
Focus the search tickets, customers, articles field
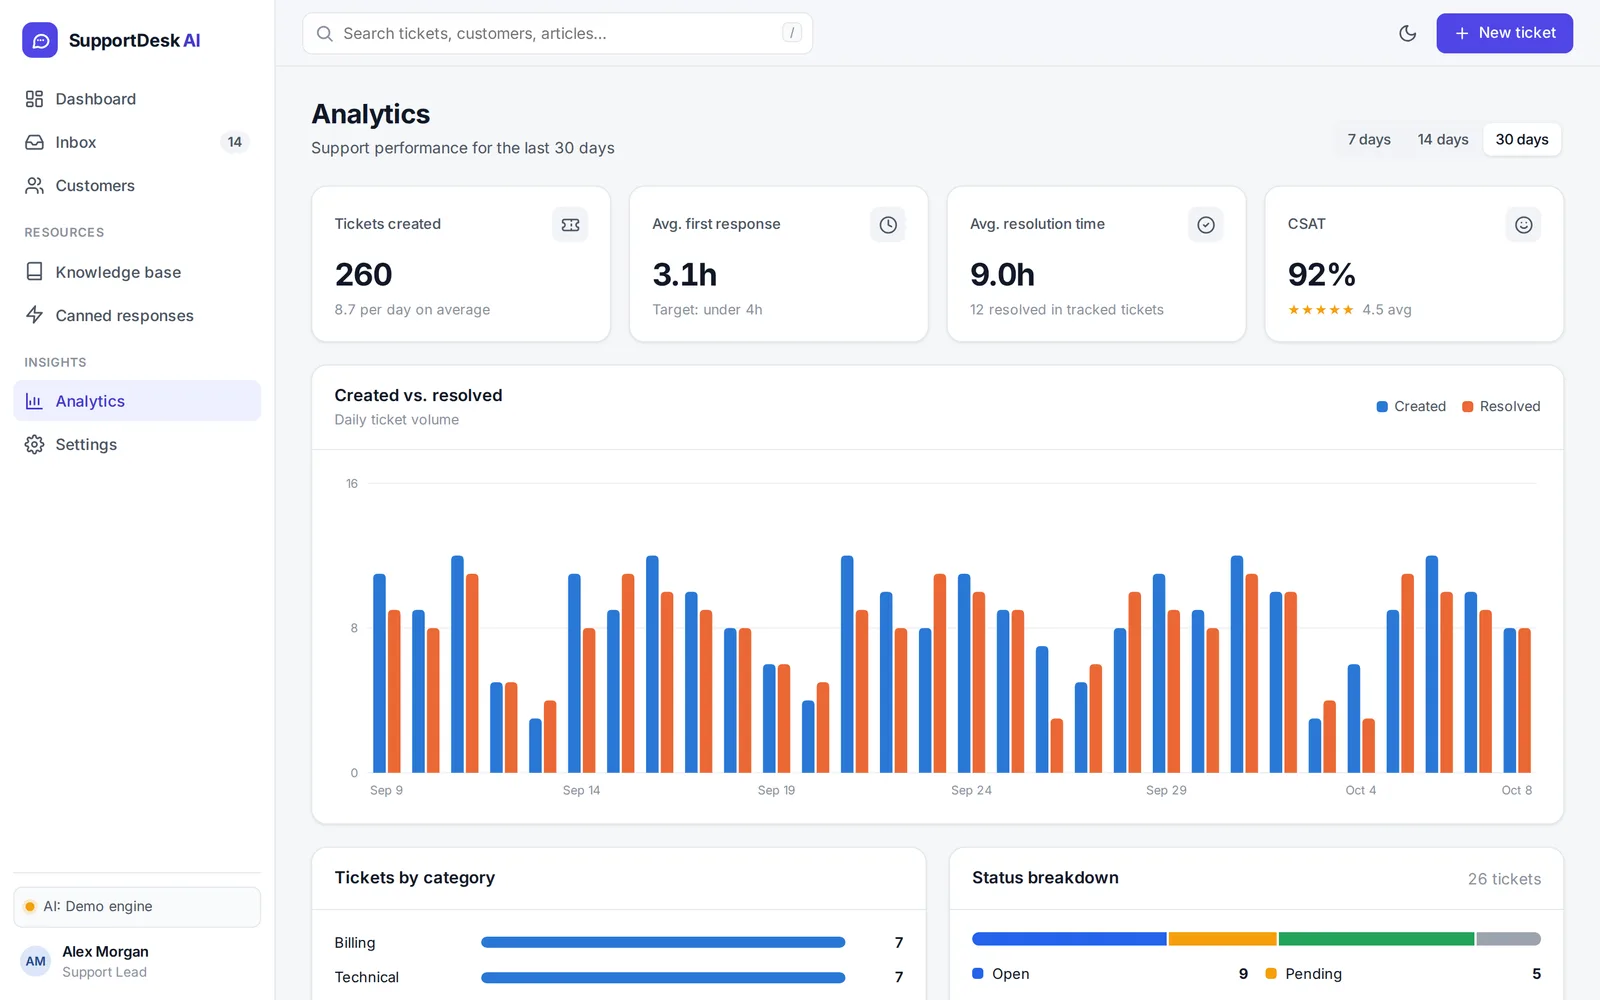[x=557, y=33]
